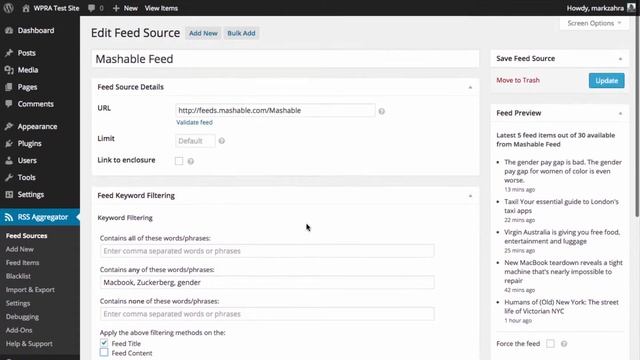640x360 pixels.
Task: Click 'The gender pay gap is bad' item
Action: [563, 171]
